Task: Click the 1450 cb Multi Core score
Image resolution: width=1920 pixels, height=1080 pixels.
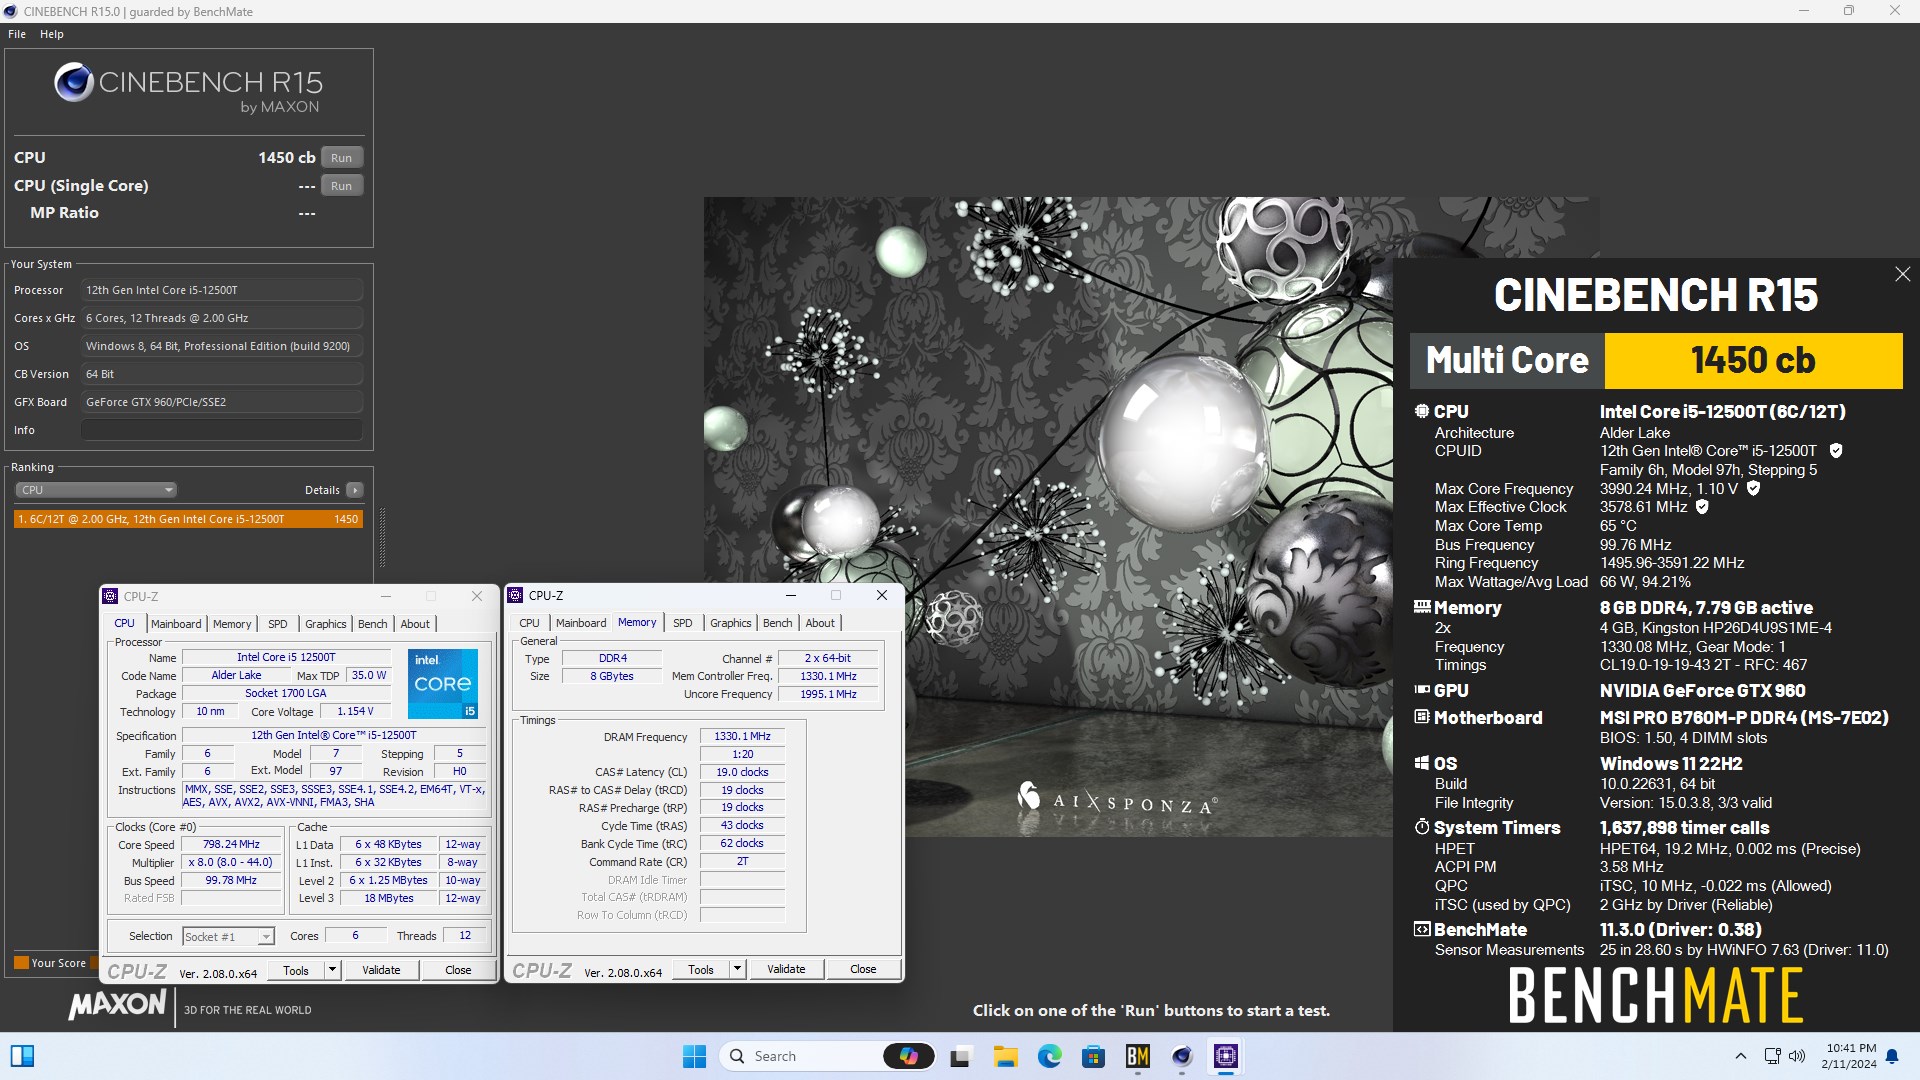Action: tap(1753, 360)
